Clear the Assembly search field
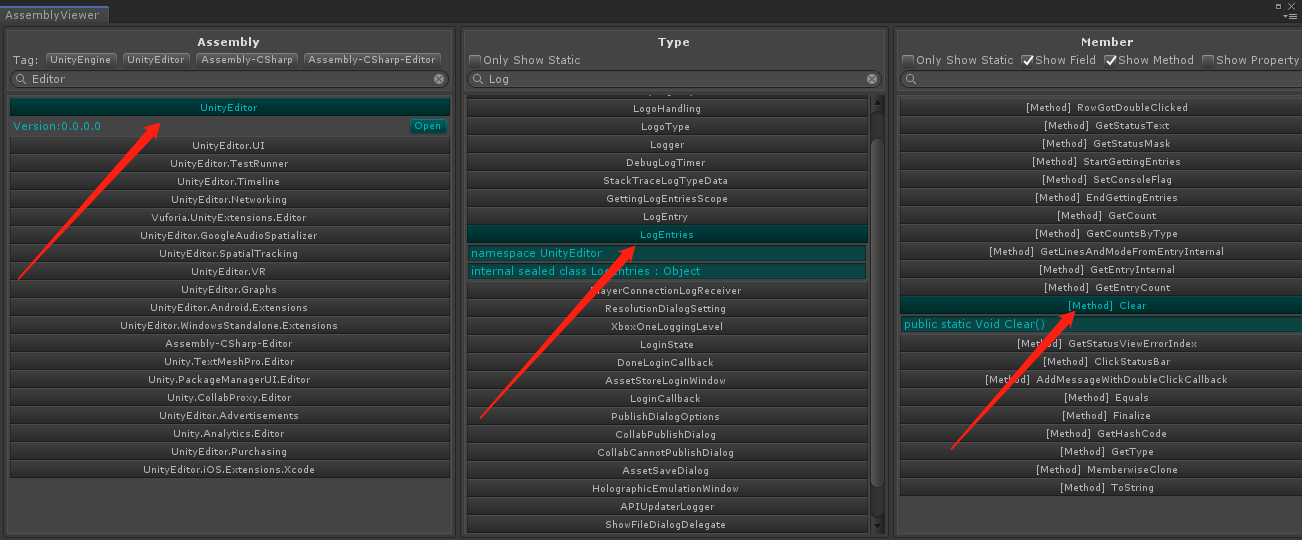1302x540 pixels. coord(439,79)
